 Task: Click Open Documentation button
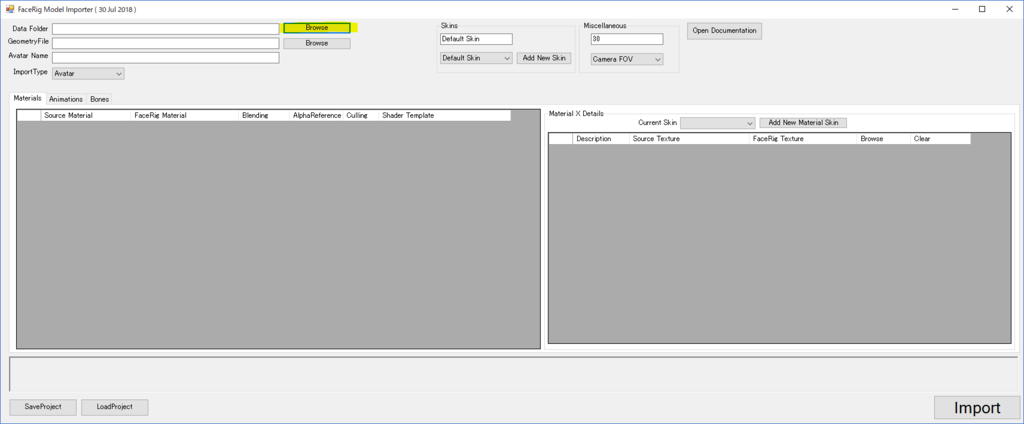724,31
